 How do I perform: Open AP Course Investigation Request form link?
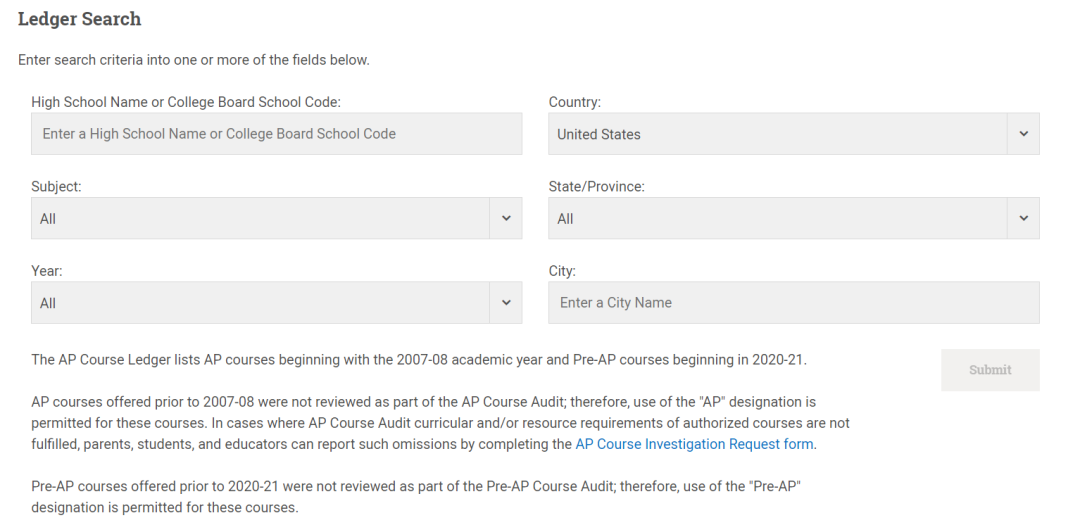(694, 444)
